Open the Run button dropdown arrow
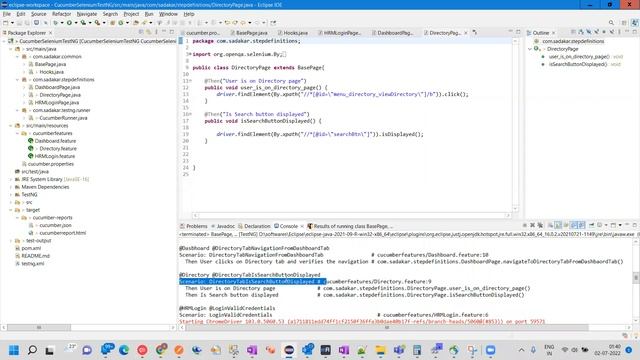Screen dimensions: 640x360 tap(76, 23)
